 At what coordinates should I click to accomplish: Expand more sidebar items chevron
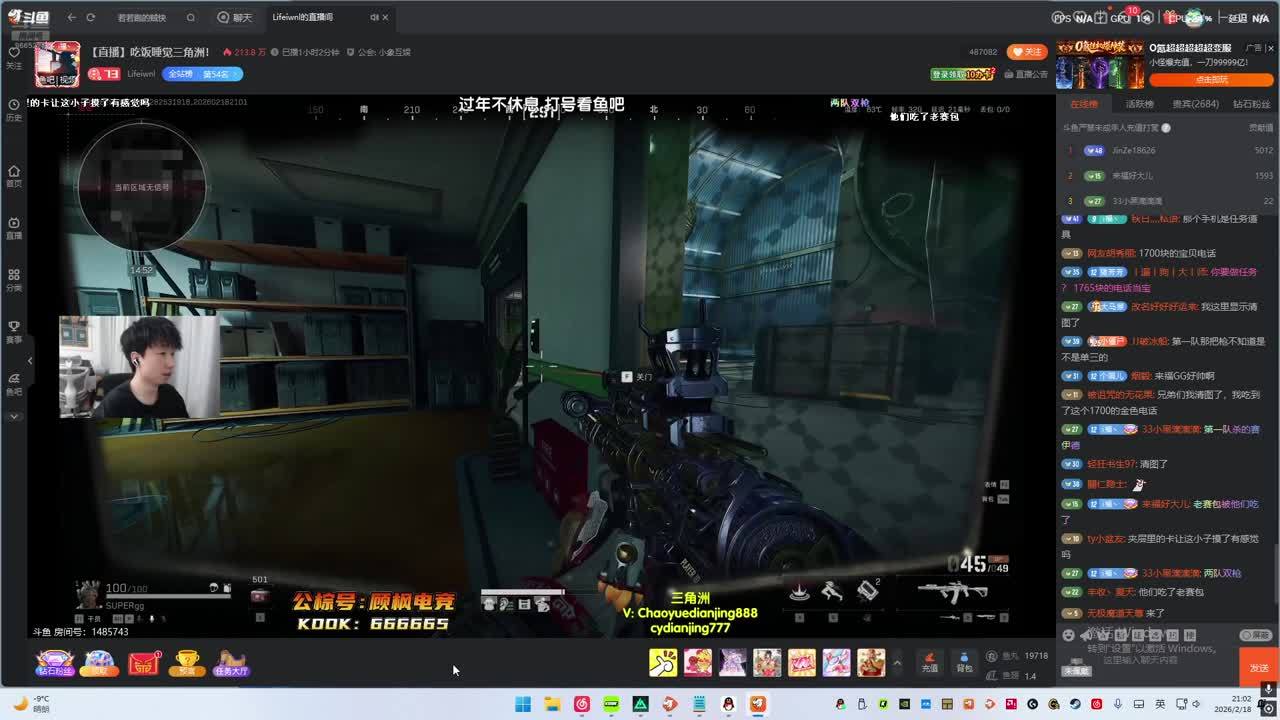(14, 416)
